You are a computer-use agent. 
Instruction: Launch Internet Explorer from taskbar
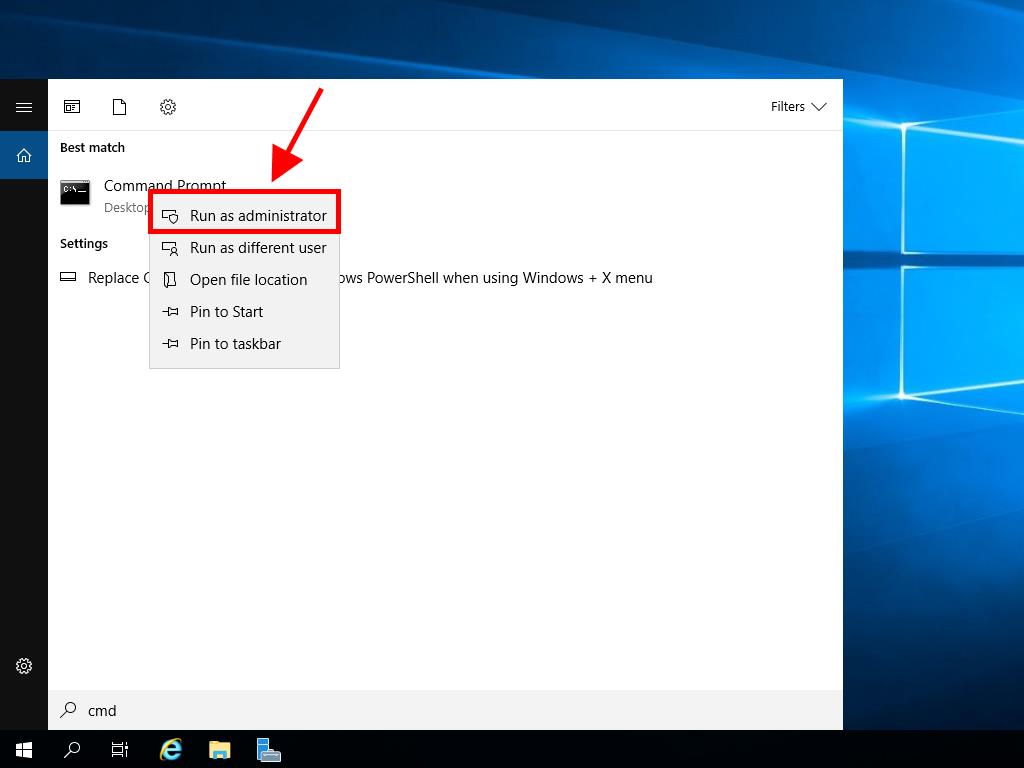pos(170,749)
